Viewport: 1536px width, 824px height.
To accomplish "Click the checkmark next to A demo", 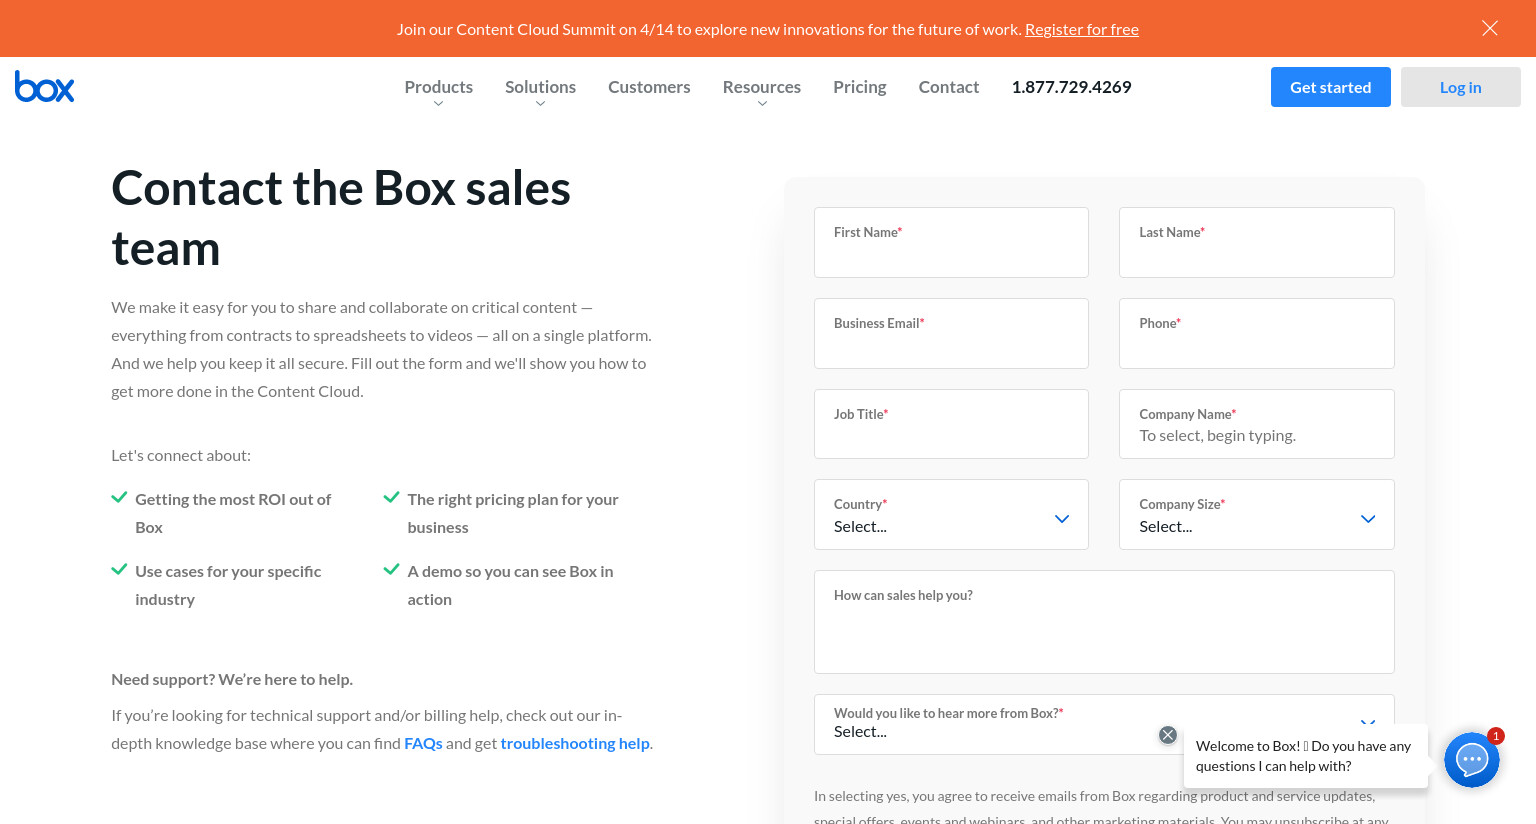I will 392,569.
